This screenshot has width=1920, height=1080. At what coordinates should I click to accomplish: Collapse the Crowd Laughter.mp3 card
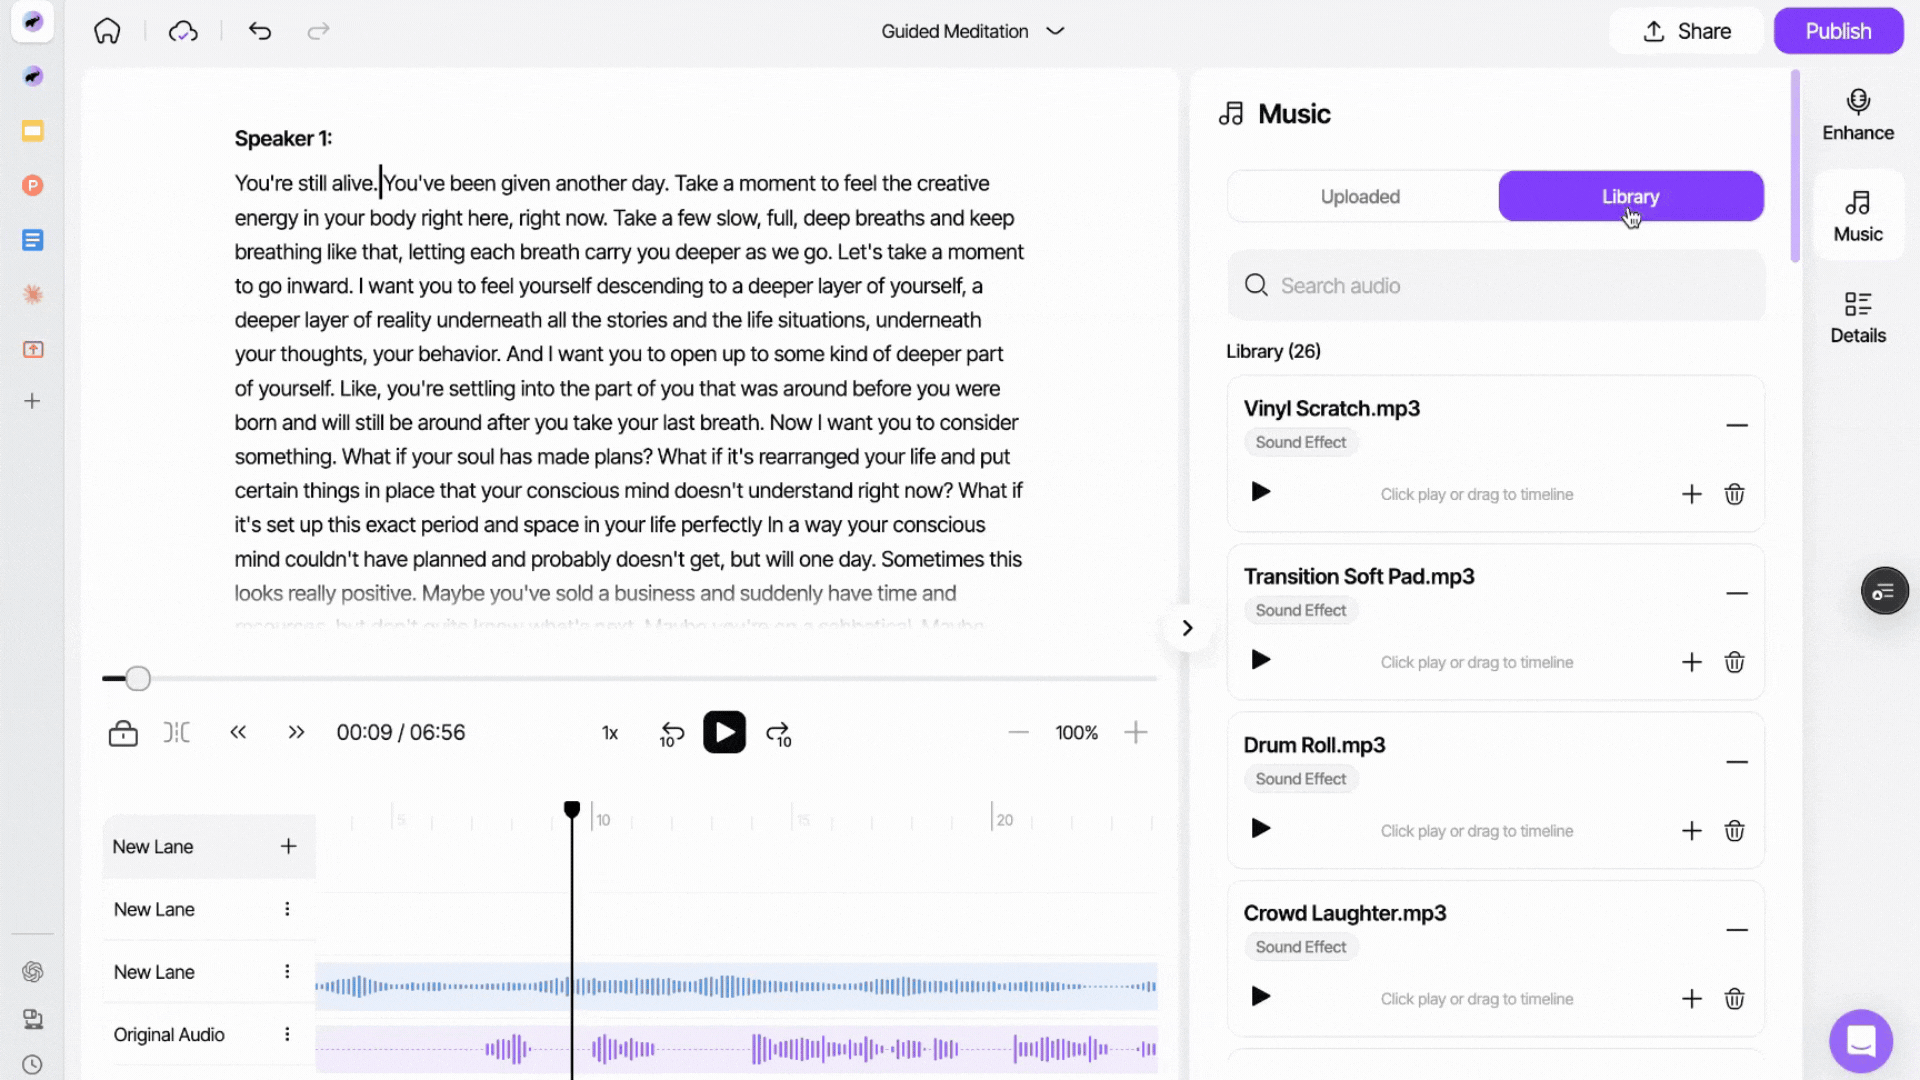(x=1736, y=930)
